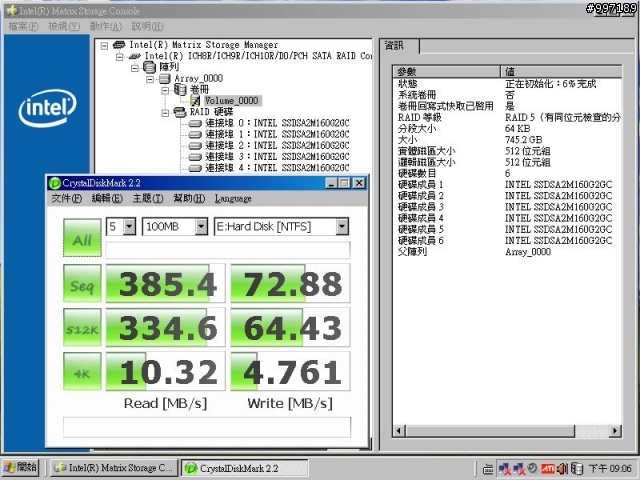640x480 pixels.
Task: Select the disk icon for 連接埠 4
Action: tap(195, 168)
